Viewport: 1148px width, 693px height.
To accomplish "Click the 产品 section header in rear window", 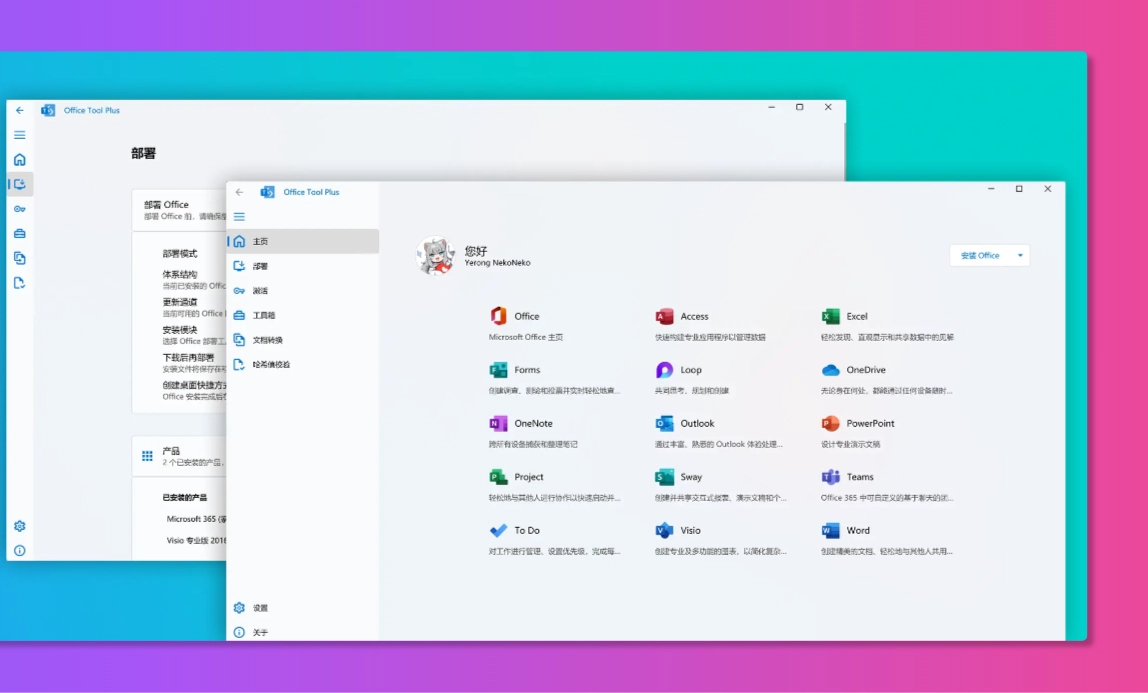I will (x=179, y=456).
